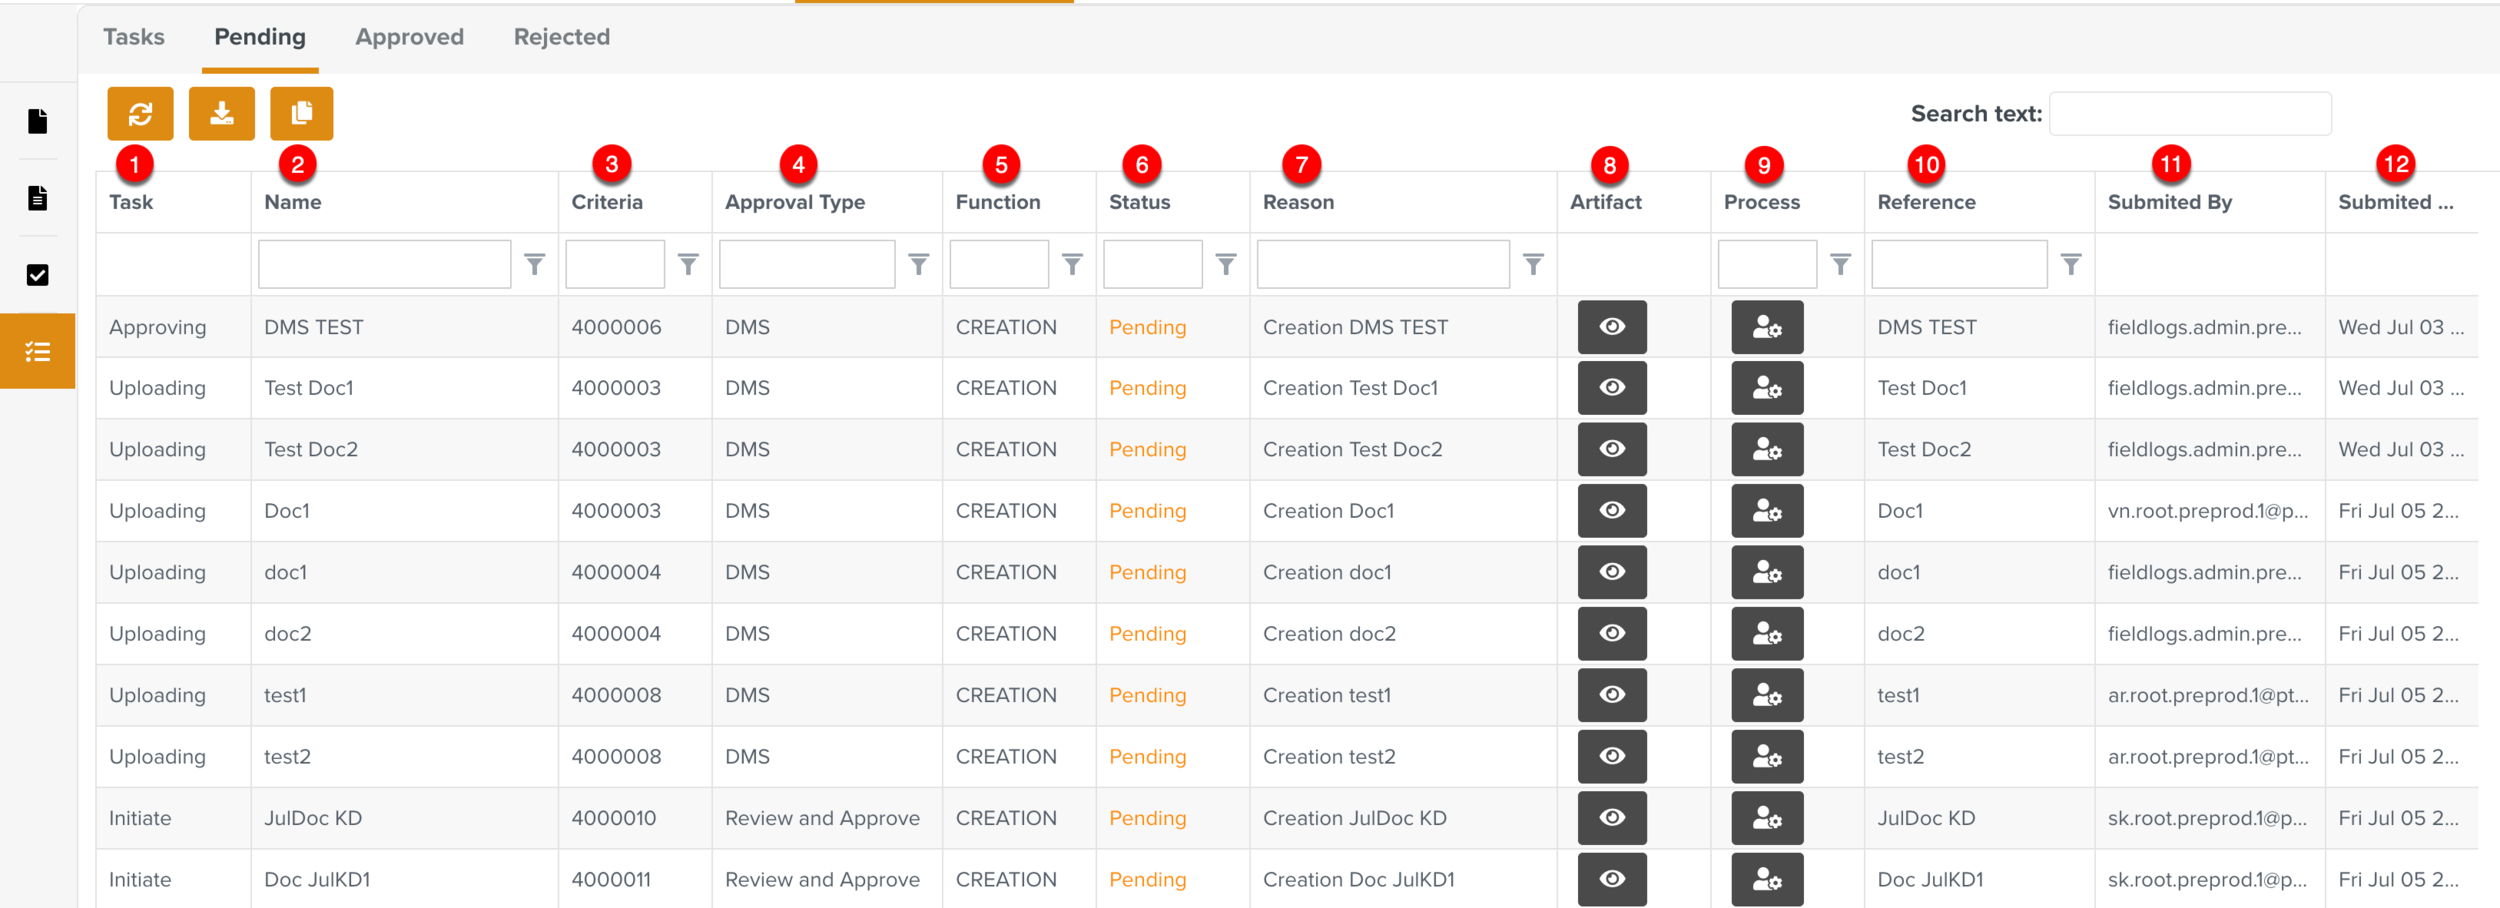
Task: Click the checked box icon in sidebar
Action: coord(38,275)
